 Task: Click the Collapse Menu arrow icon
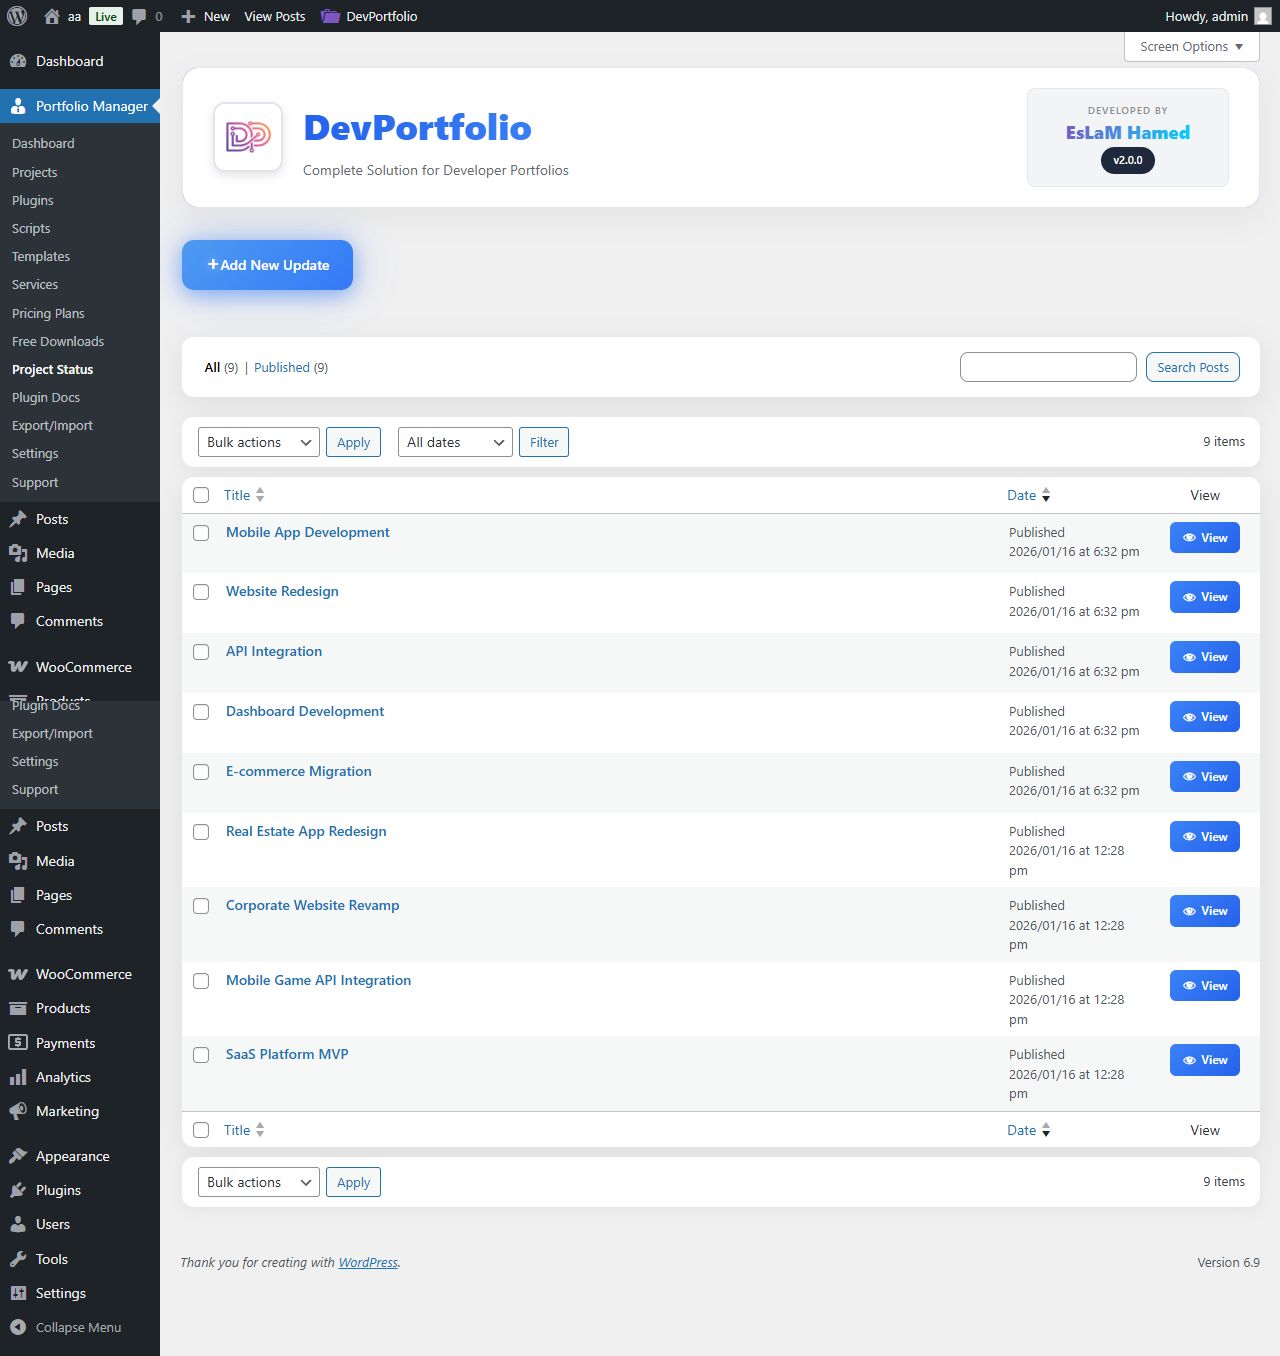coord(18,1327)
